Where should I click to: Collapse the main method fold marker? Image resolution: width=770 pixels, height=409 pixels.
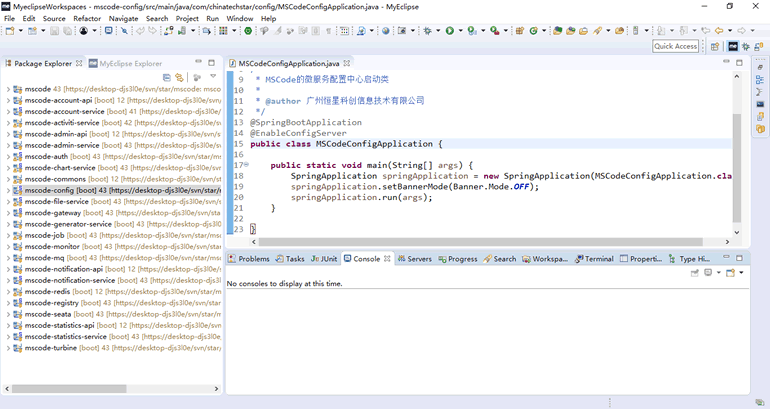pos(247,165)
